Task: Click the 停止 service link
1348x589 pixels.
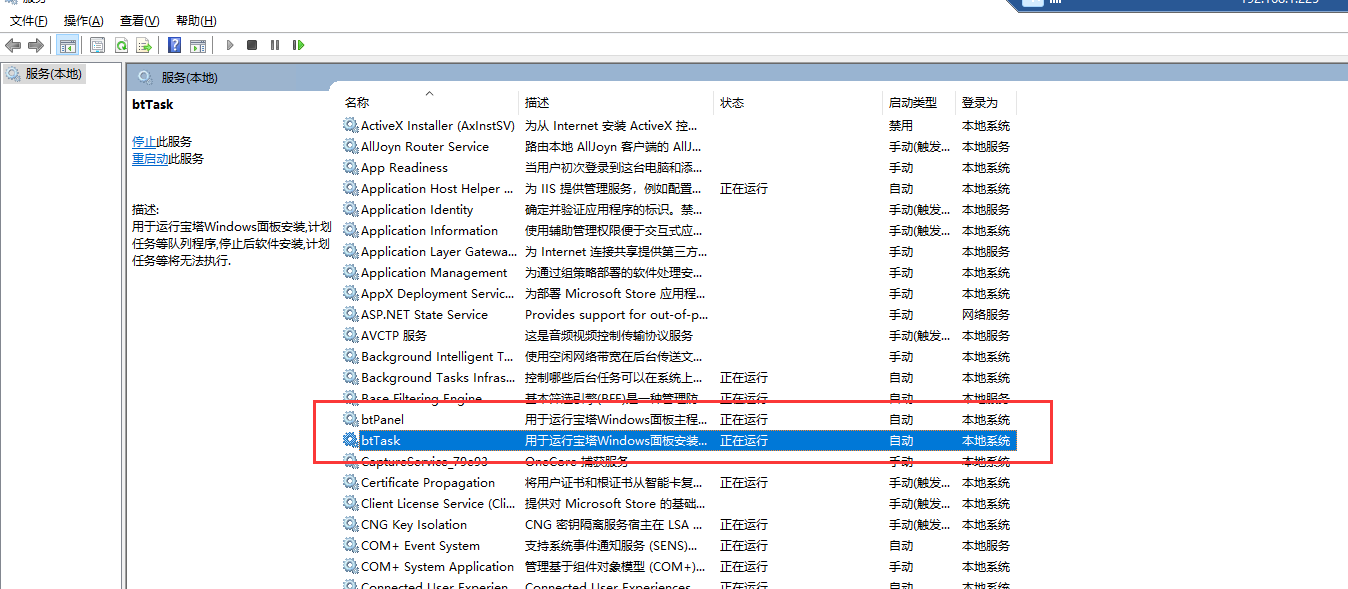Action: 144,142
